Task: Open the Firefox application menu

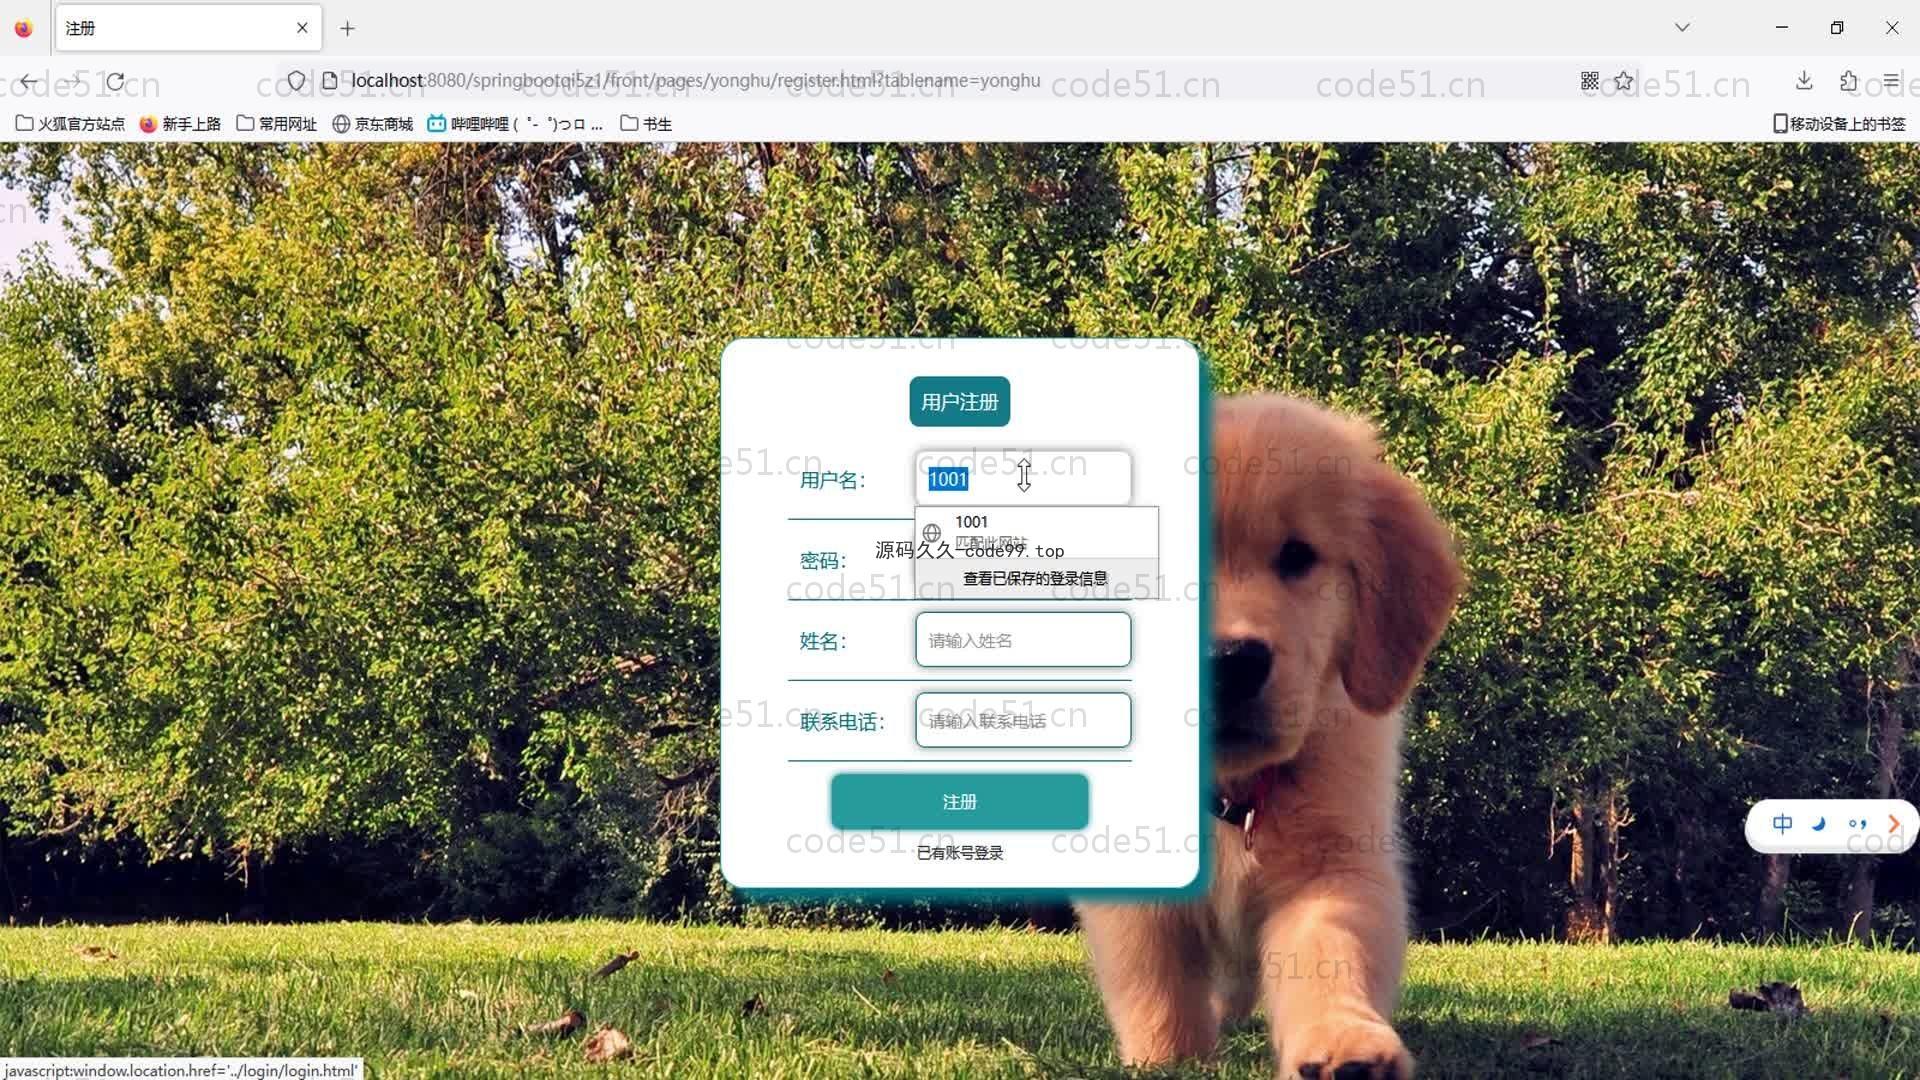Action: pyautogui.click(x=1890, y=81)
